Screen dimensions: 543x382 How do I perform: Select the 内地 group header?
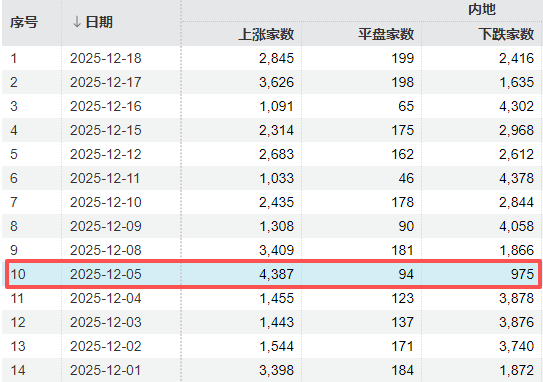click(482, 10)
